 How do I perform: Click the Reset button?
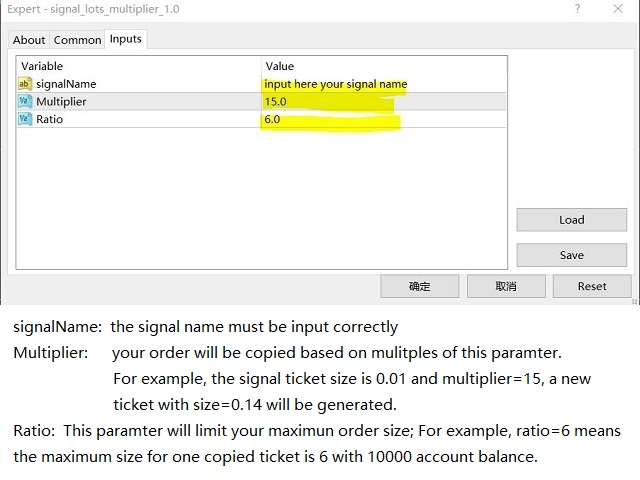592,286
